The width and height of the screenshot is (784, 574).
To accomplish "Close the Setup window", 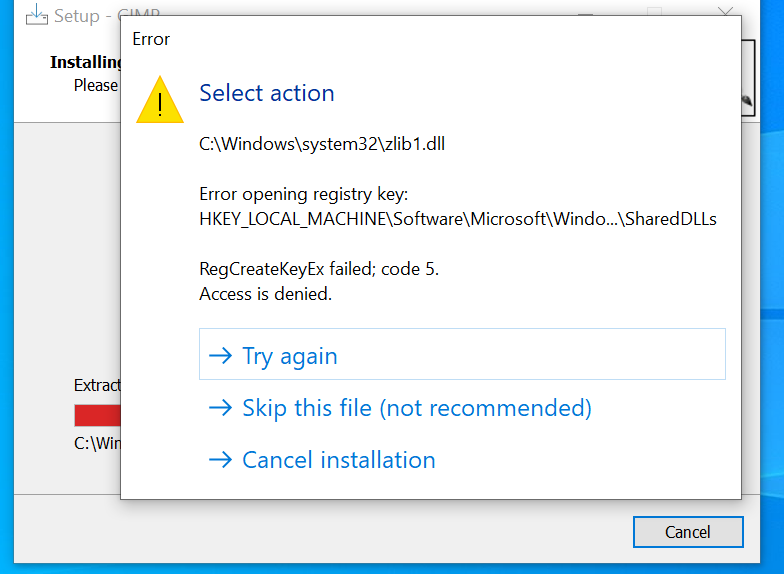I will tap(726, 14).
